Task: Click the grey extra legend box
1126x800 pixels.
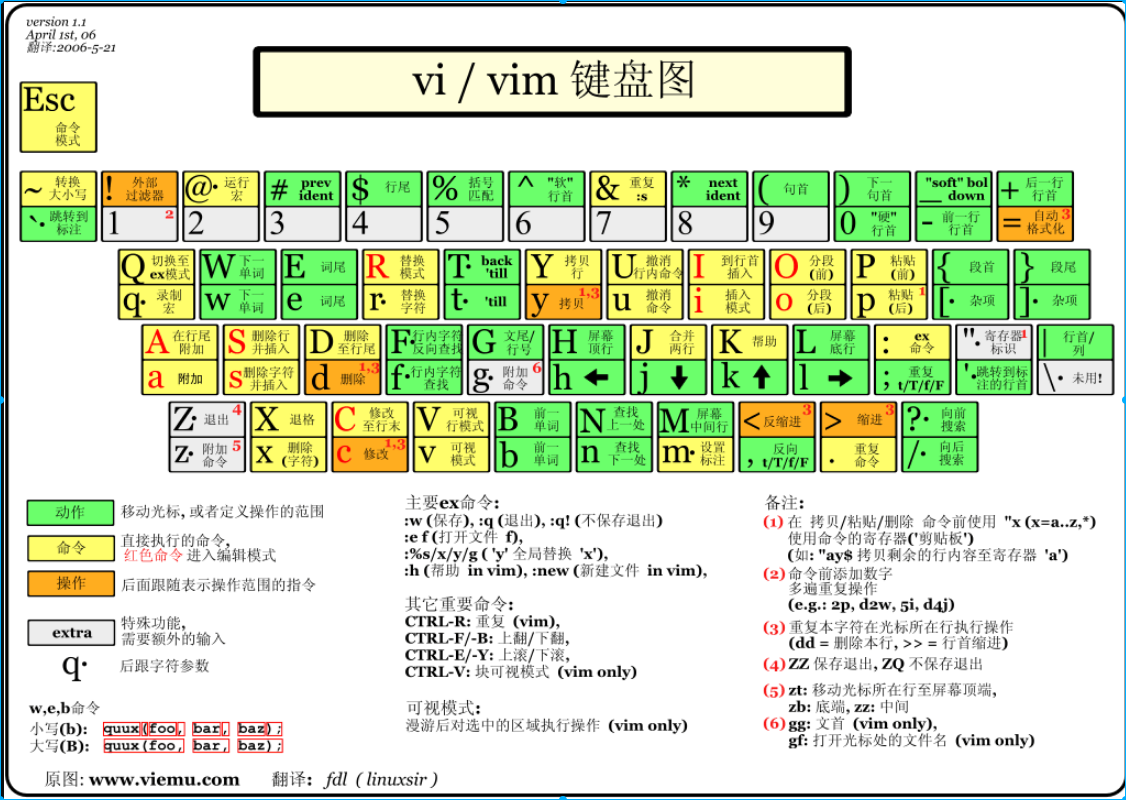Action: click(x=72, y=632)
